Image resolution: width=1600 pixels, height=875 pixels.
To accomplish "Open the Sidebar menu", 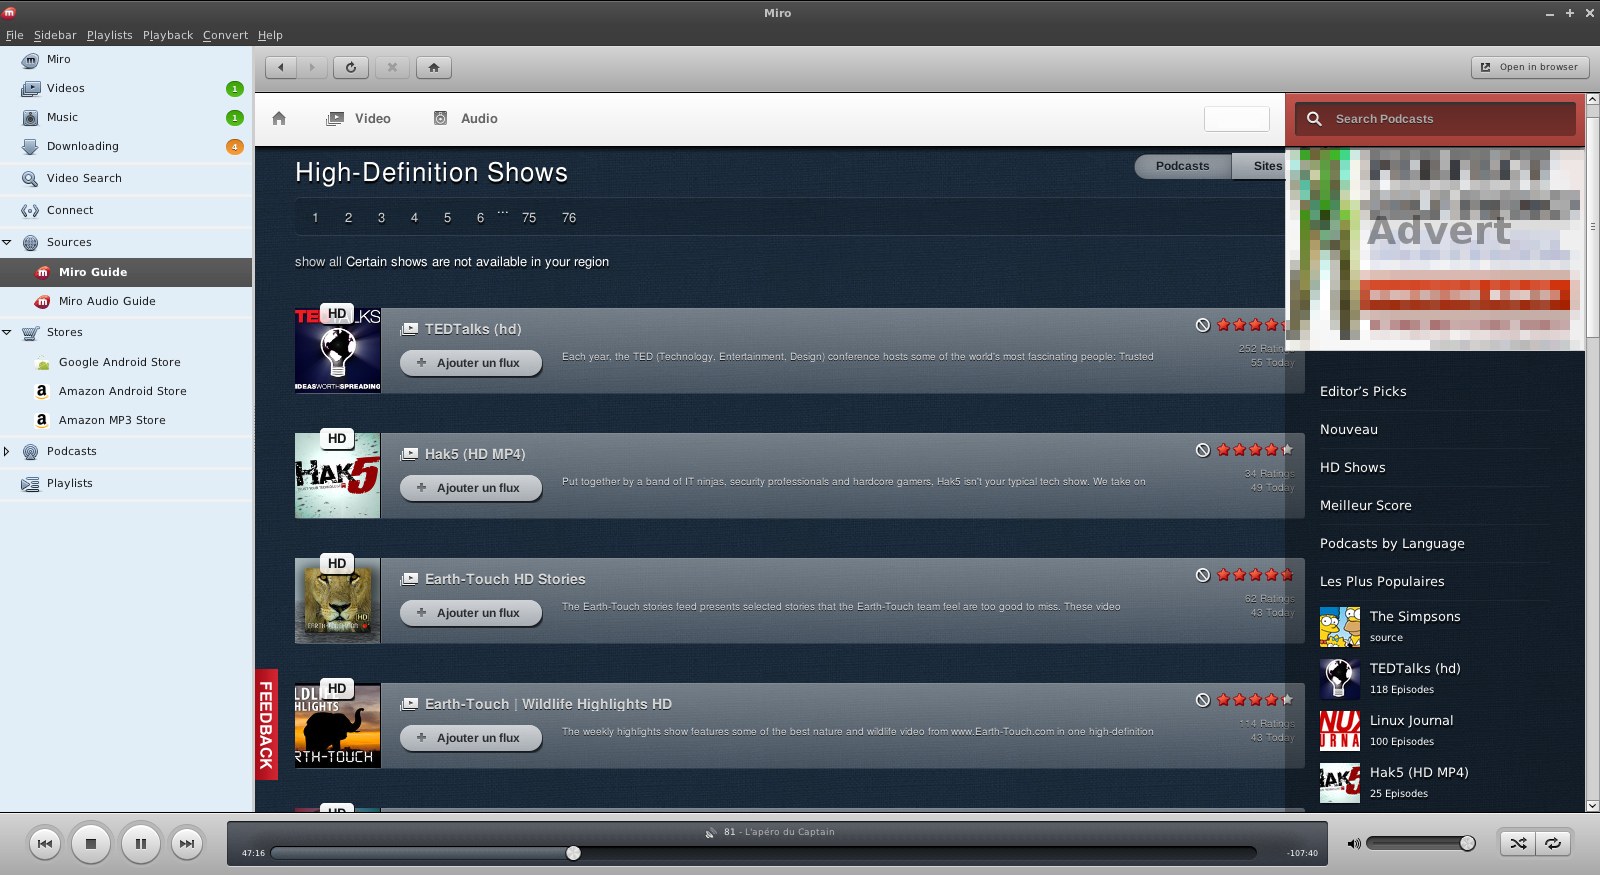I will pyautogui.click(x=55, y=35).
